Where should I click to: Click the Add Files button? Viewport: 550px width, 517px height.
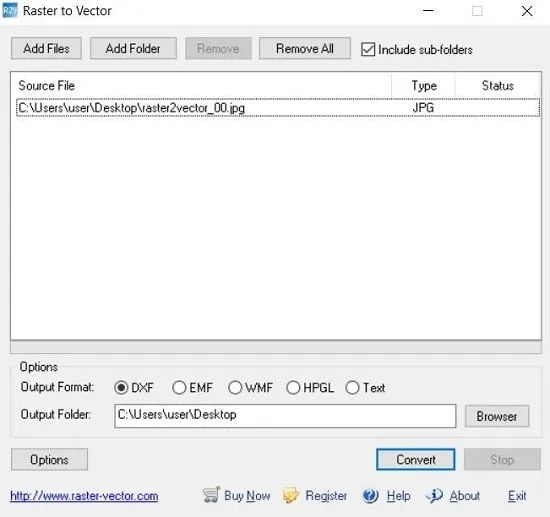pos(46,48)
